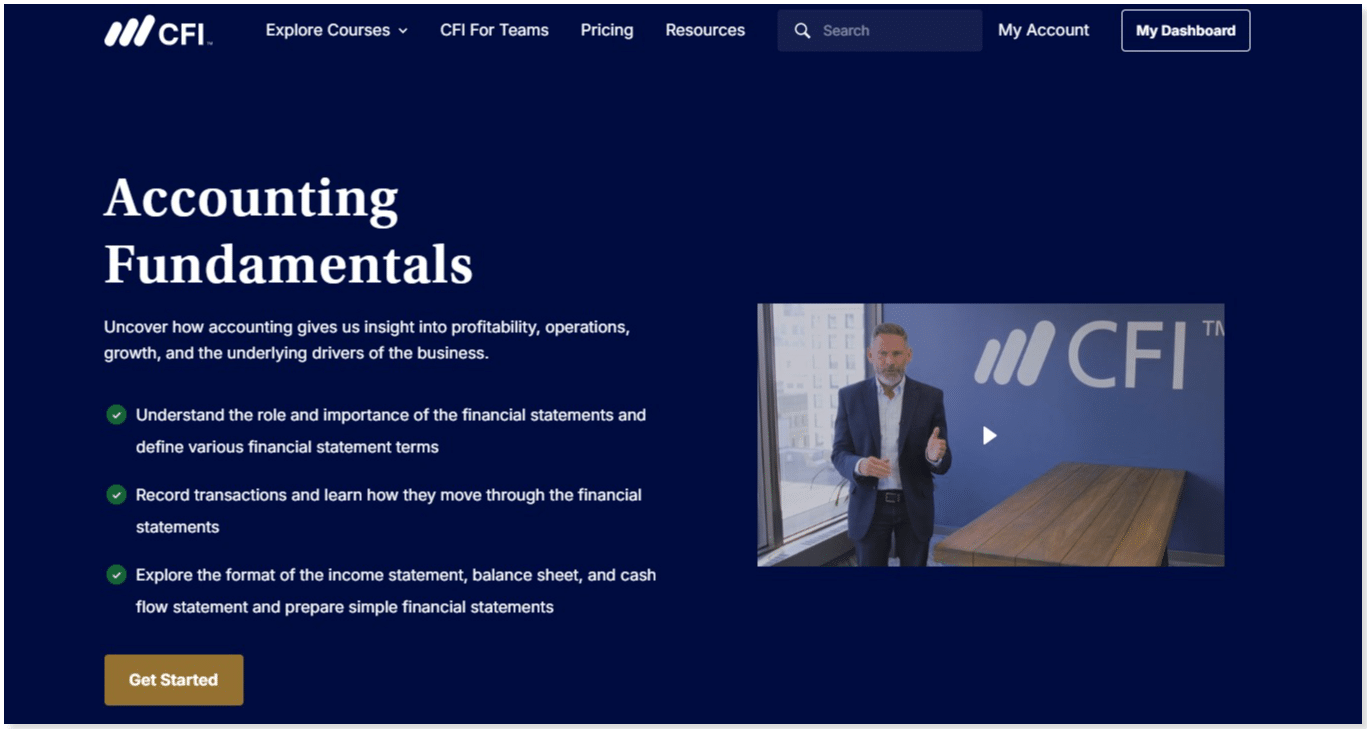Click green checkmark beside 'Understand the role'
Screen dimensions: 1367x729
116,414
